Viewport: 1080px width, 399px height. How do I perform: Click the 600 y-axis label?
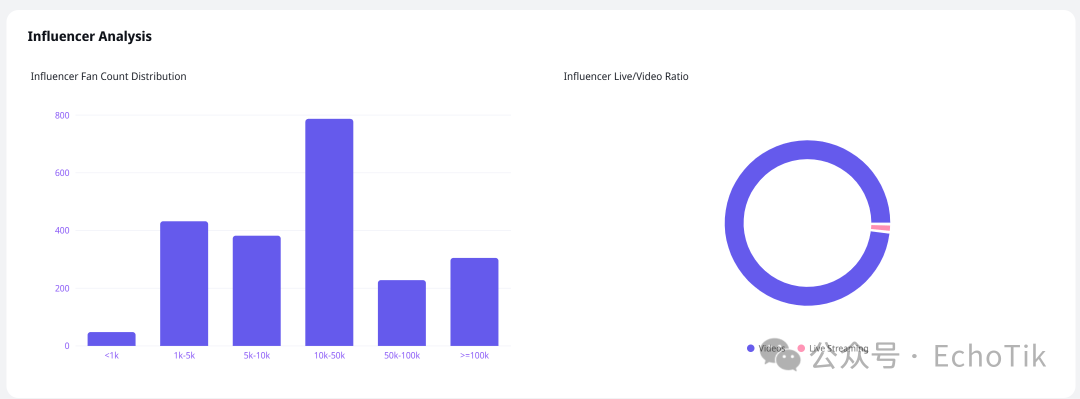(x=62, y=173)
